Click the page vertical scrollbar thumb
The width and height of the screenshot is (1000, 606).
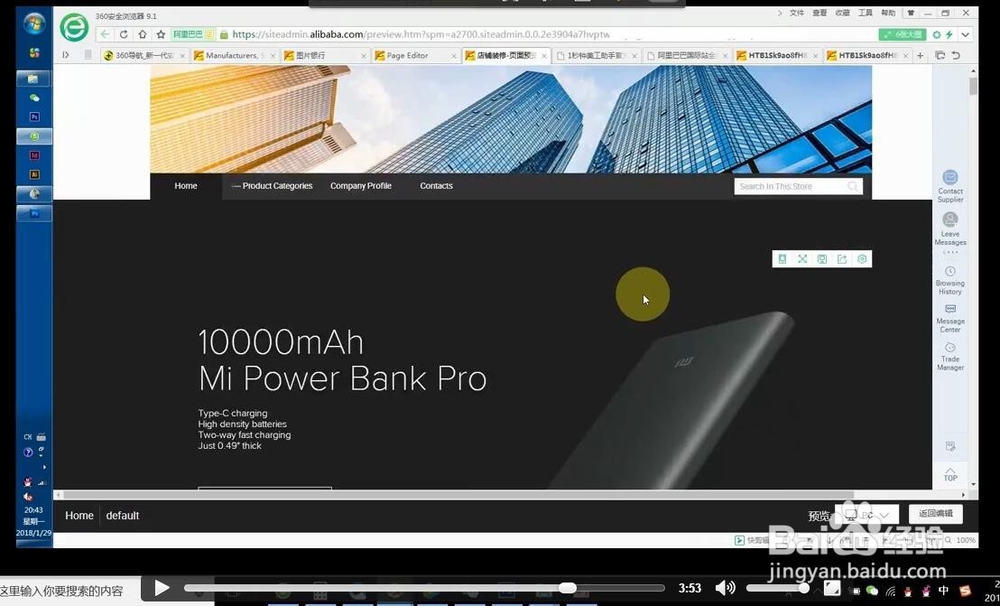[x=973, y=86]
